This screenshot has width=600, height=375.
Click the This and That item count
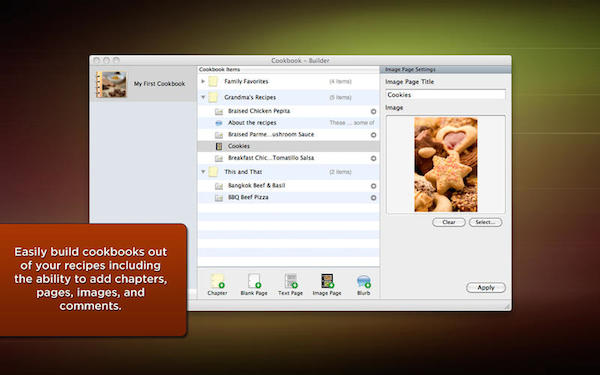tap(340, 172)
